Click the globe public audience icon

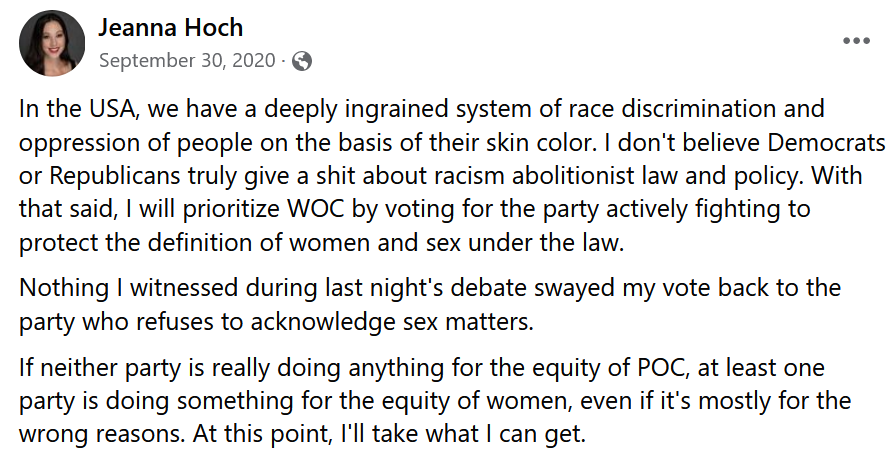[302, 61]
